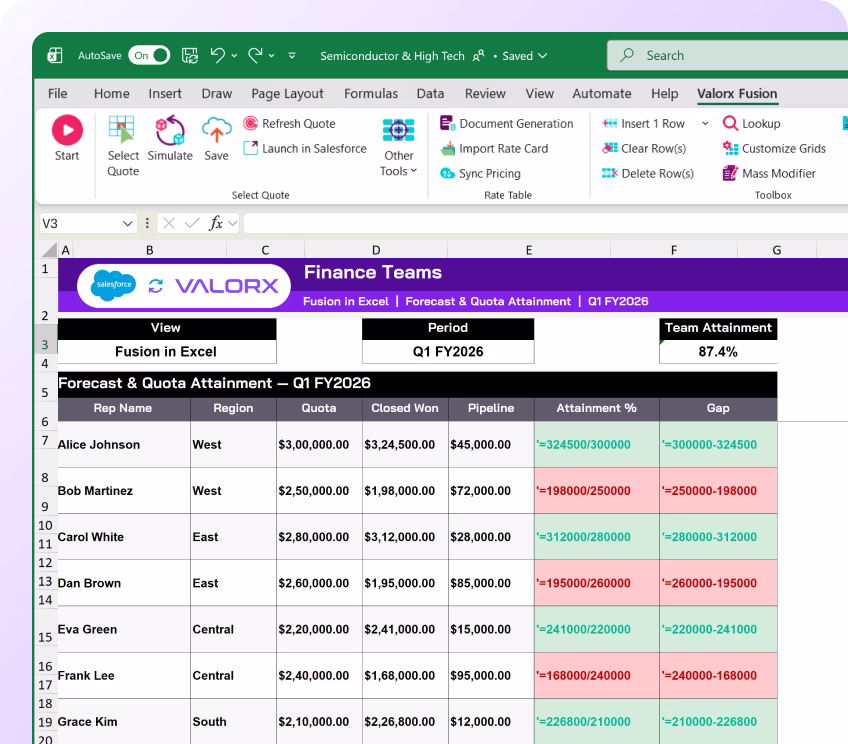Open Customize Quick Access Toolbar menu
This screenshot has width=848, height=744.
292,56
